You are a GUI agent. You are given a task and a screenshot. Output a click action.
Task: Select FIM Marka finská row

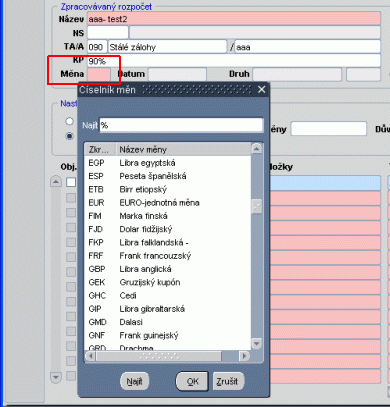(168, 216)
